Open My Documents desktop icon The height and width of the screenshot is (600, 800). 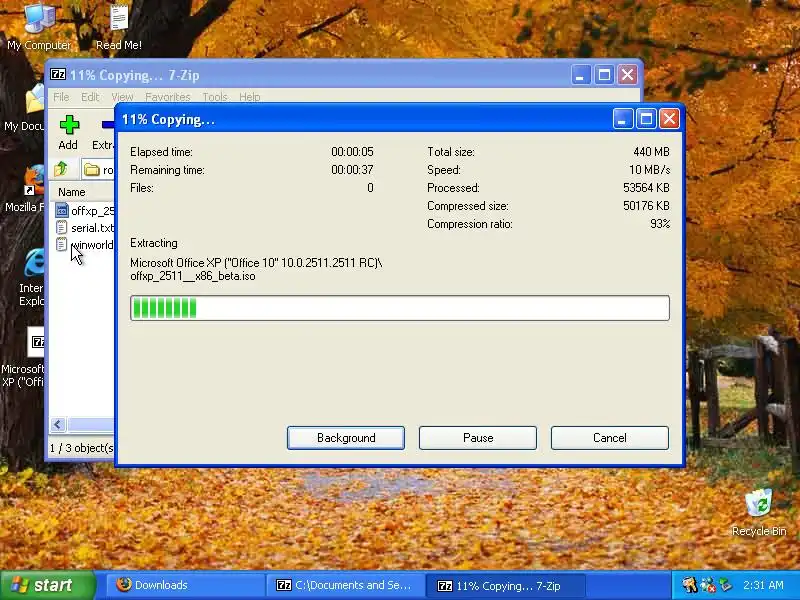coord(24,107)
